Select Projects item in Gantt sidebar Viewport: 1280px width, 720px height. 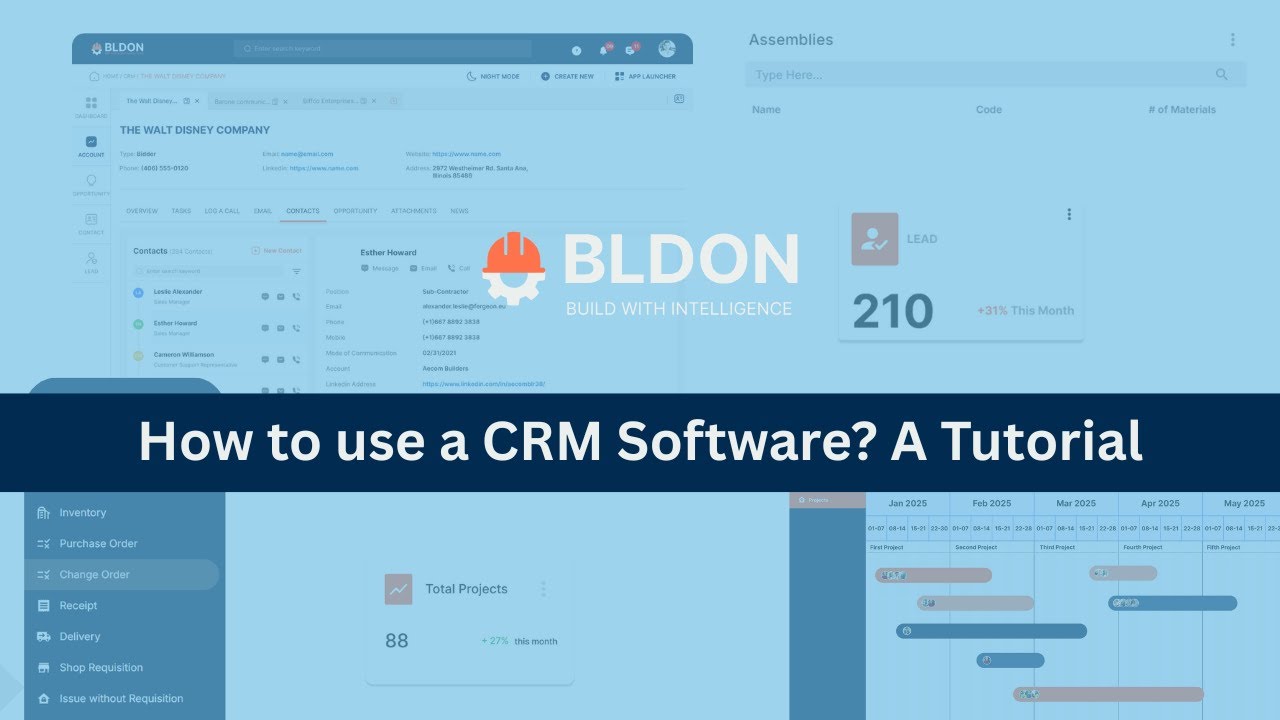(x=827, y=500)
